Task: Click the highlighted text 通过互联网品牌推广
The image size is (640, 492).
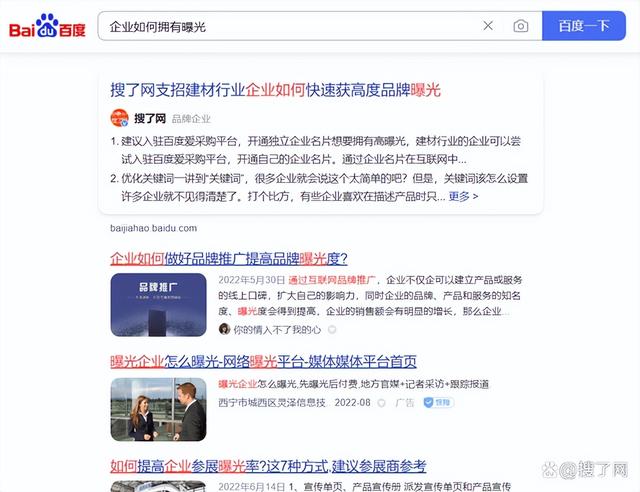Action: point(332,280)
